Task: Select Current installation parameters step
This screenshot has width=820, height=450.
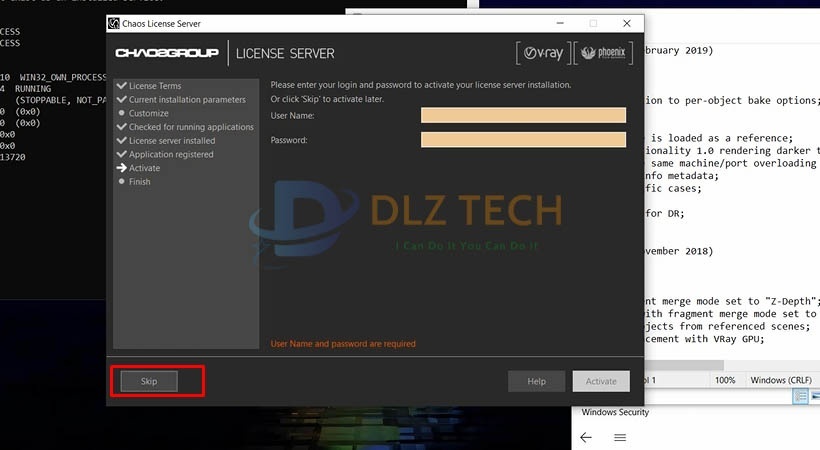Action: click(x=187, y=99)
